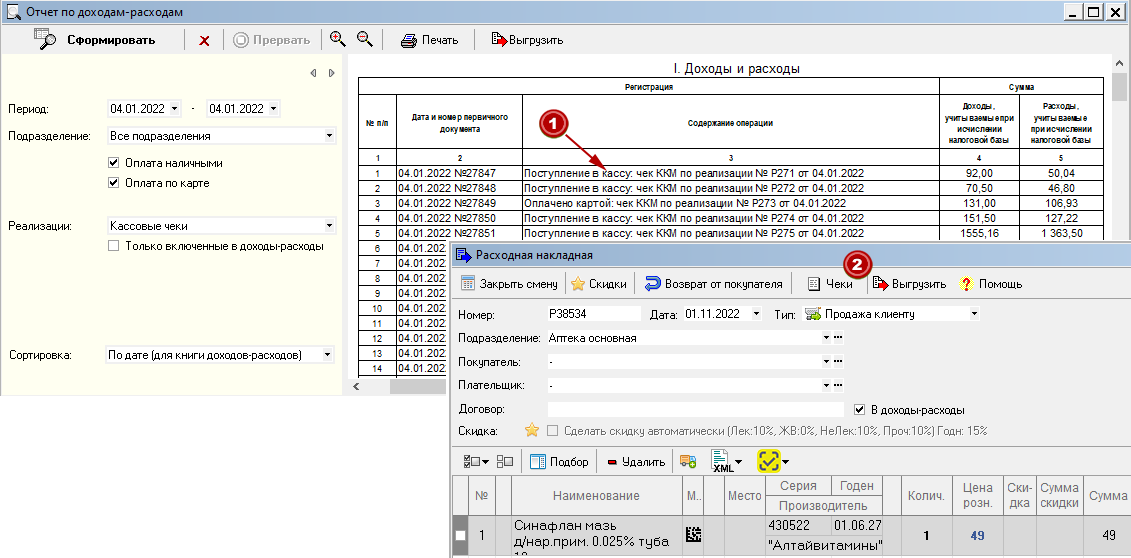1131x558 pixels.
Task: Click ellipsis button next to Покупатель
Action: click(838, 362)
